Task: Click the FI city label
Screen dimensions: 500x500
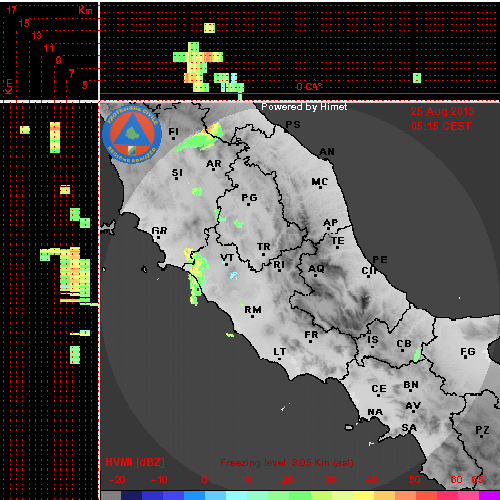Action: point(173,132)
